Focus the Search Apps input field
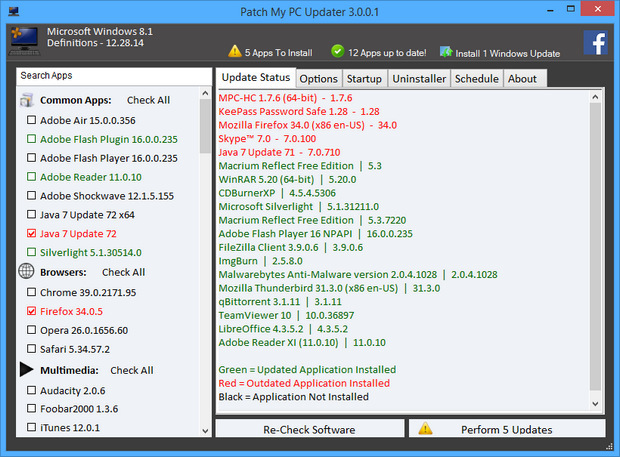The width and height of the screenshot is (620, 457). point(114,76)
